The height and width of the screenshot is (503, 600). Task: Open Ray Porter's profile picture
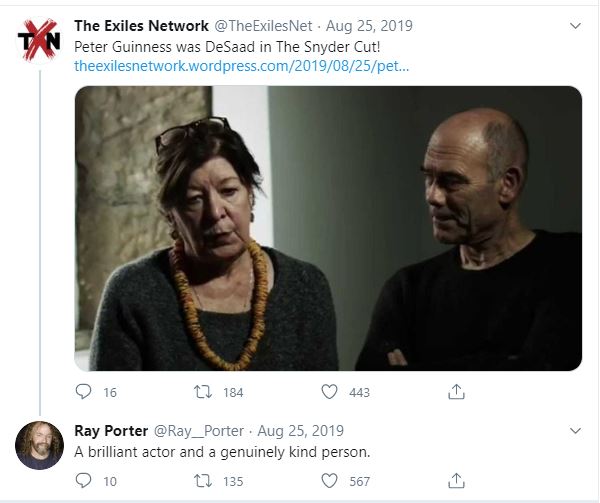[x=39, y=445]
